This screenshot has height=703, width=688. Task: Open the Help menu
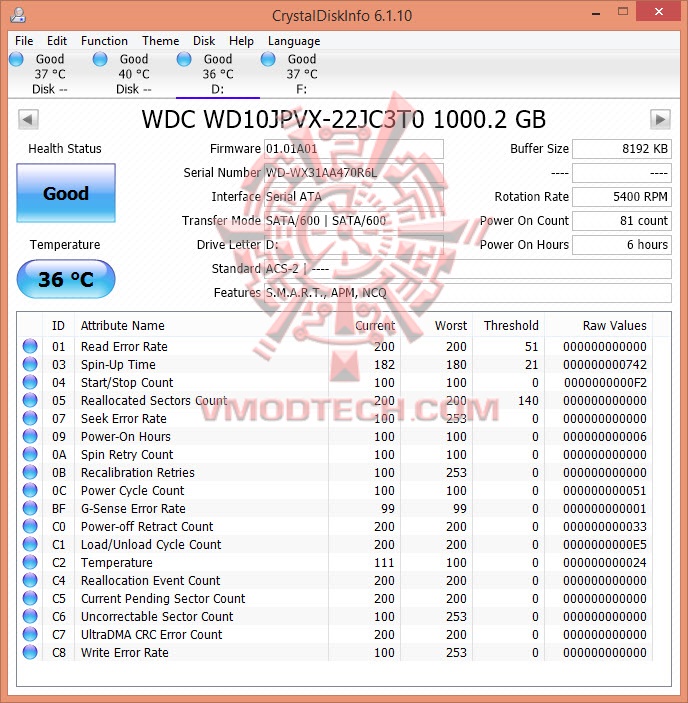[241, 41]
